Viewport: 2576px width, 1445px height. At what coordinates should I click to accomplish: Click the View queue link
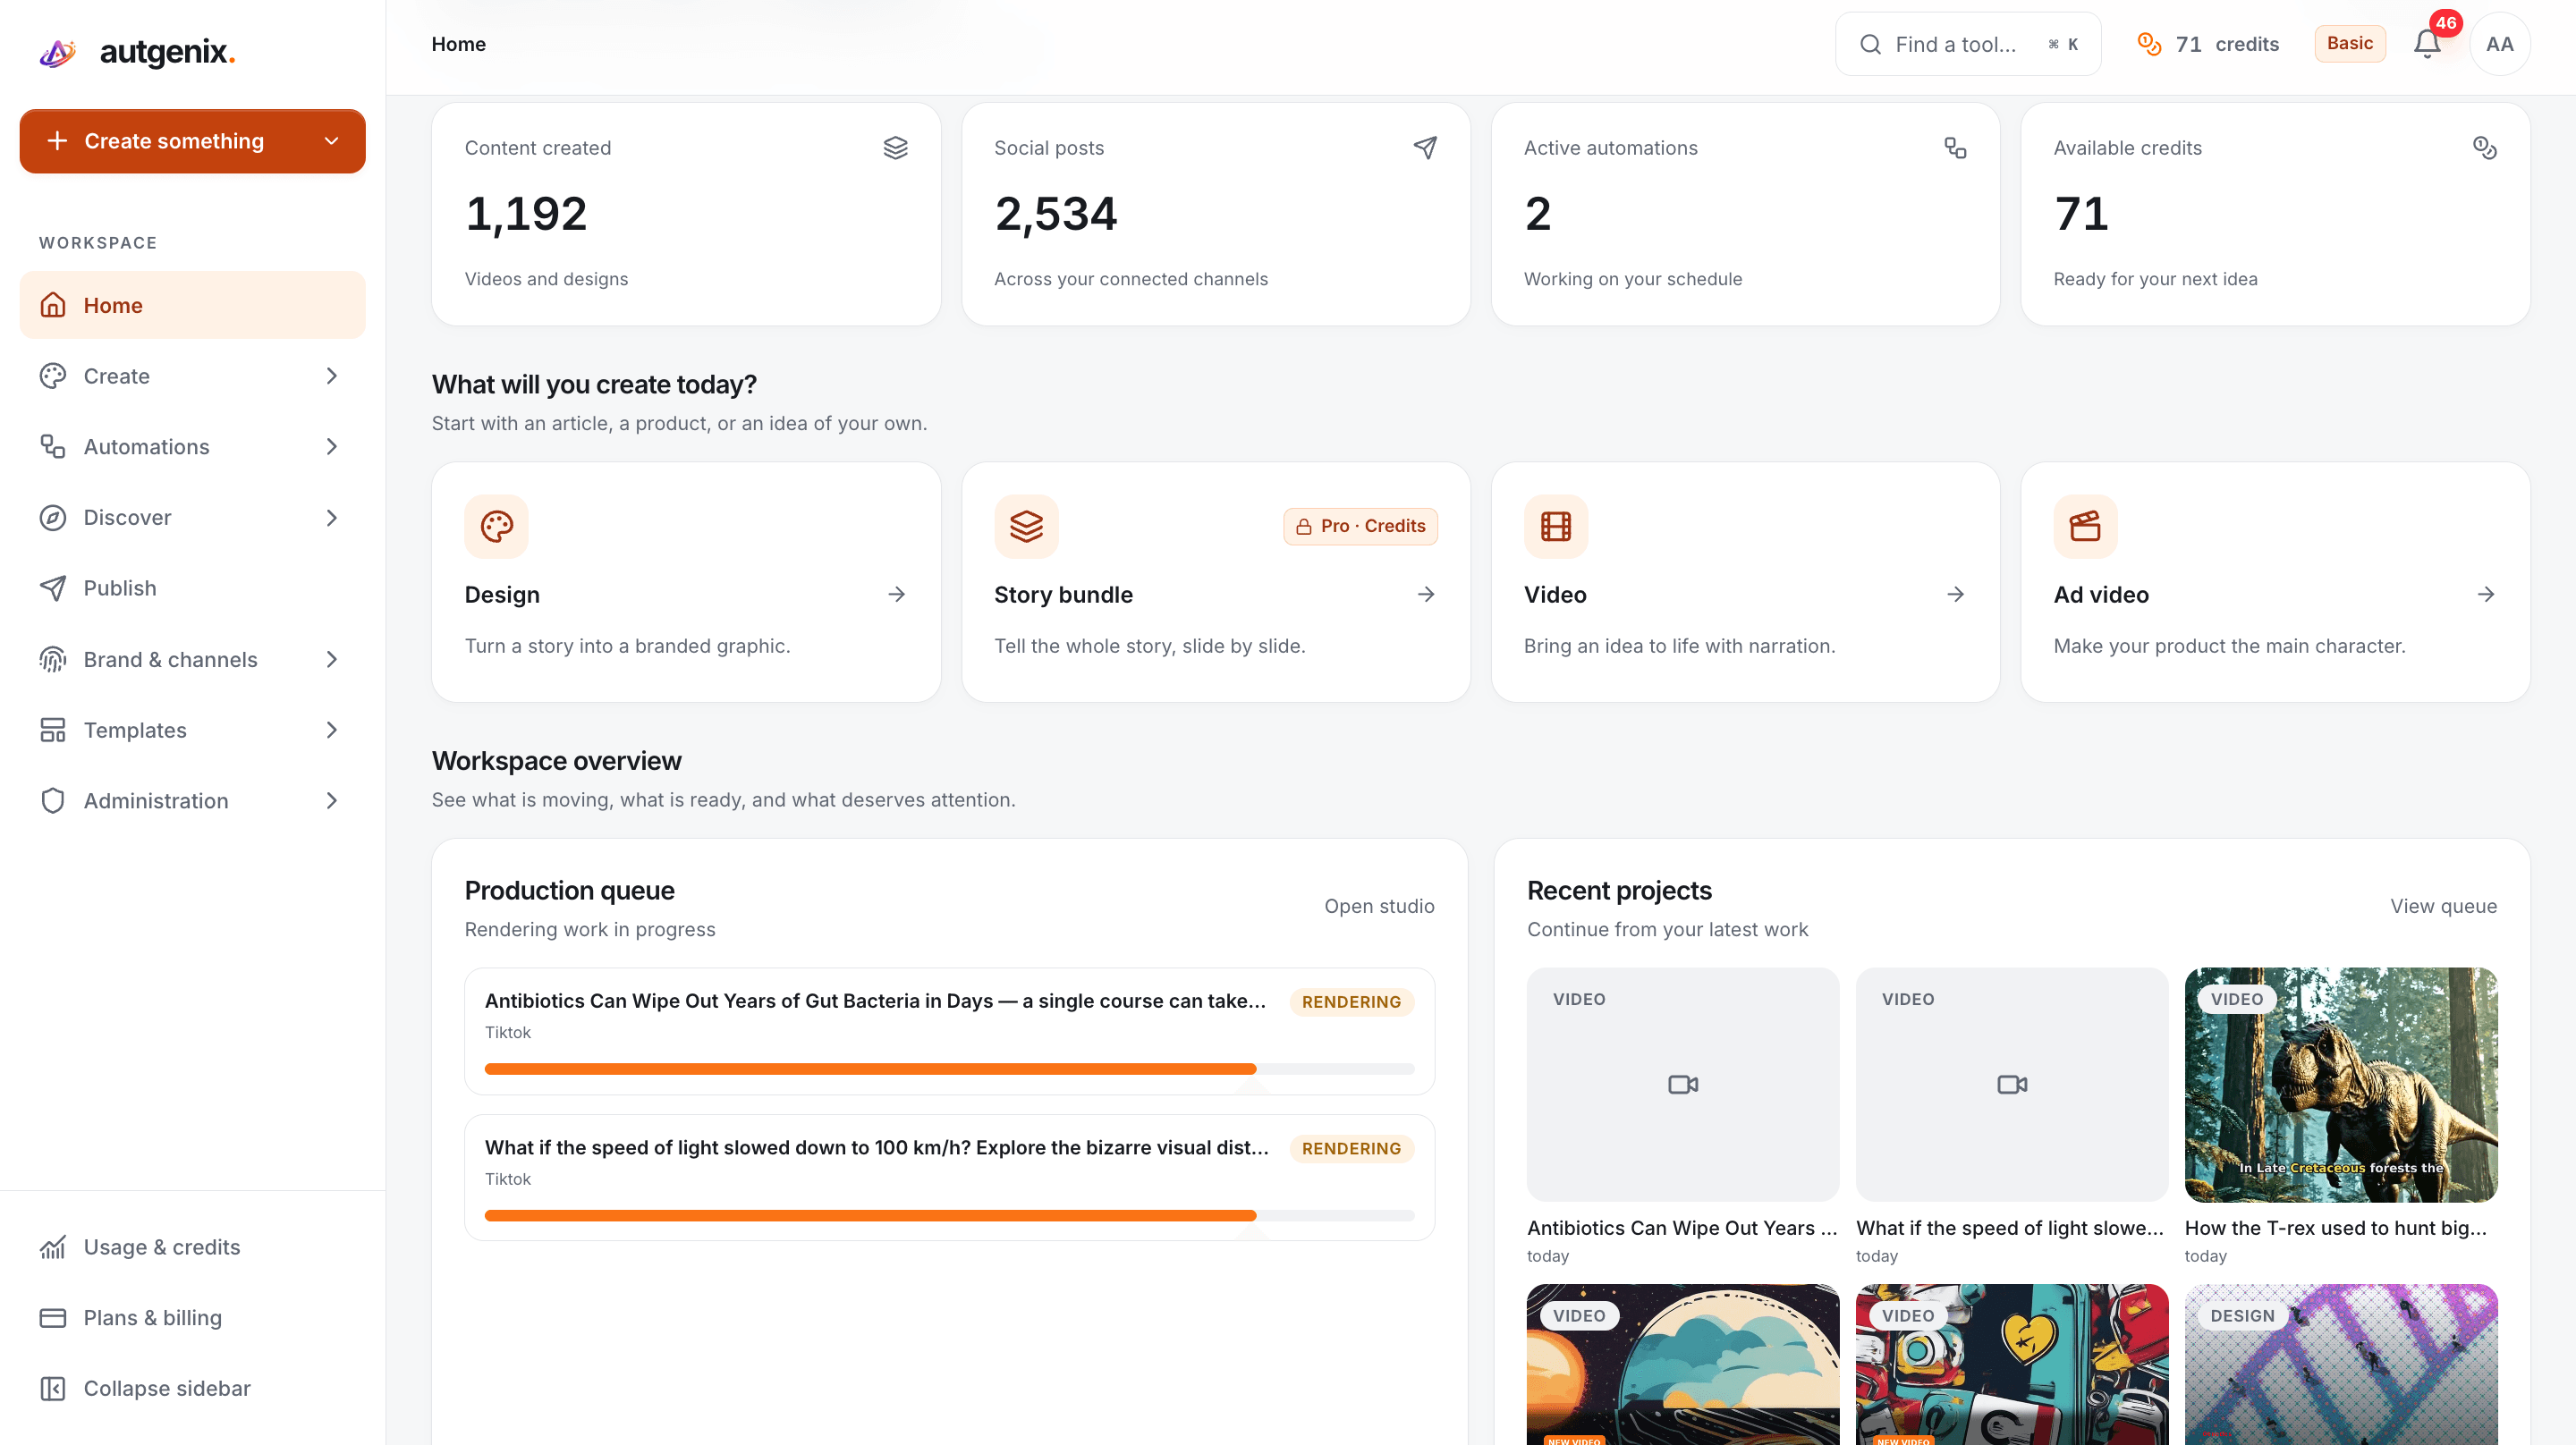(x=2443, y=906)
